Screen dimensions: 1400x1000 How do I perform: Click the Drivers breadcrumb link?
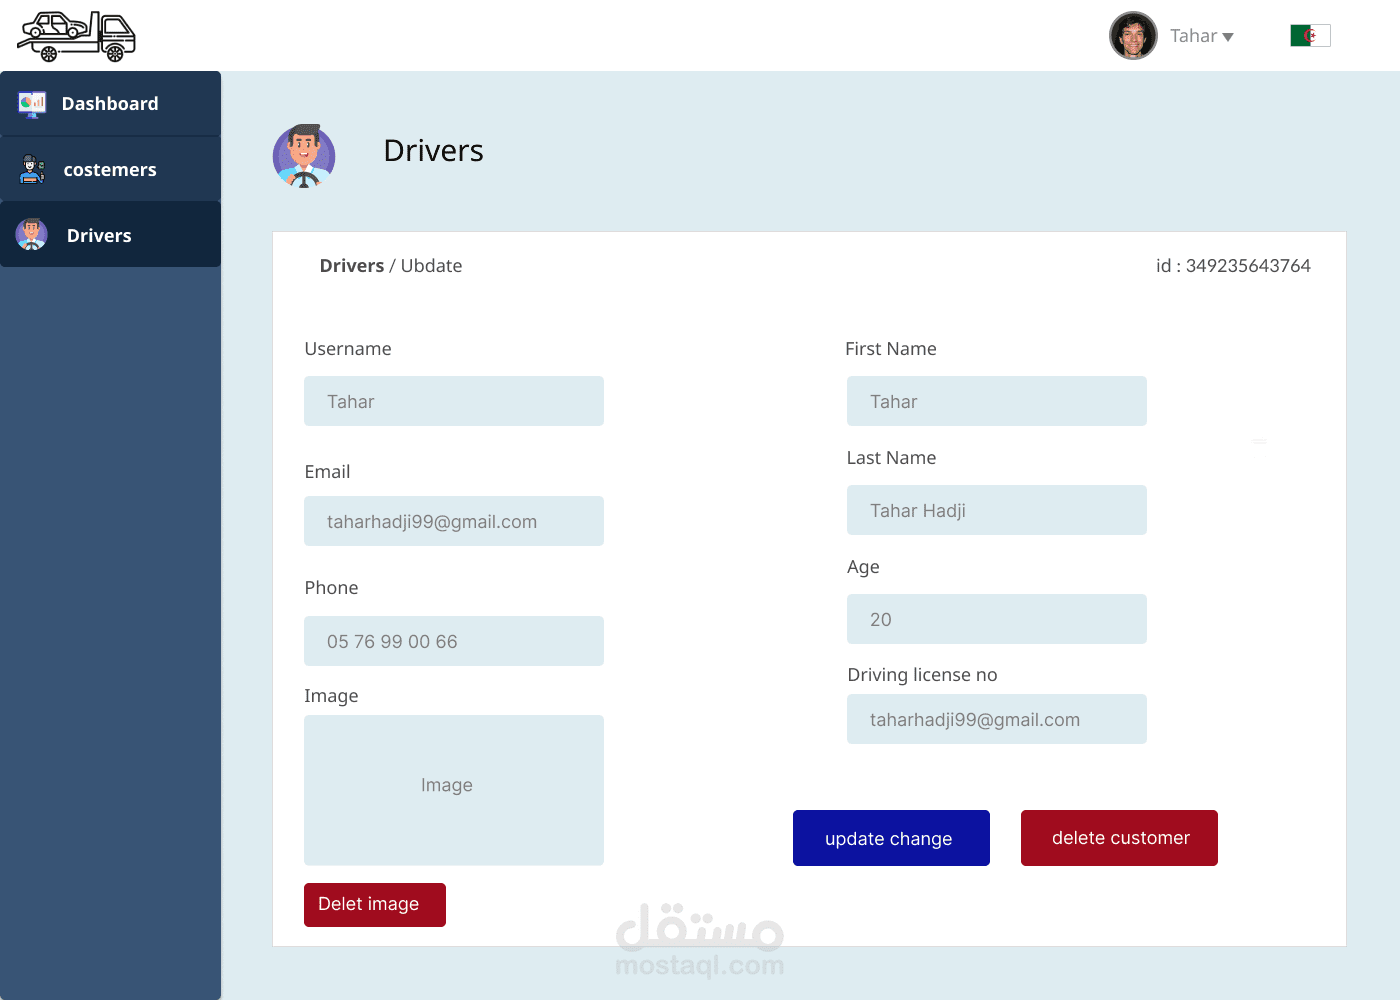[x=351, y=266]
